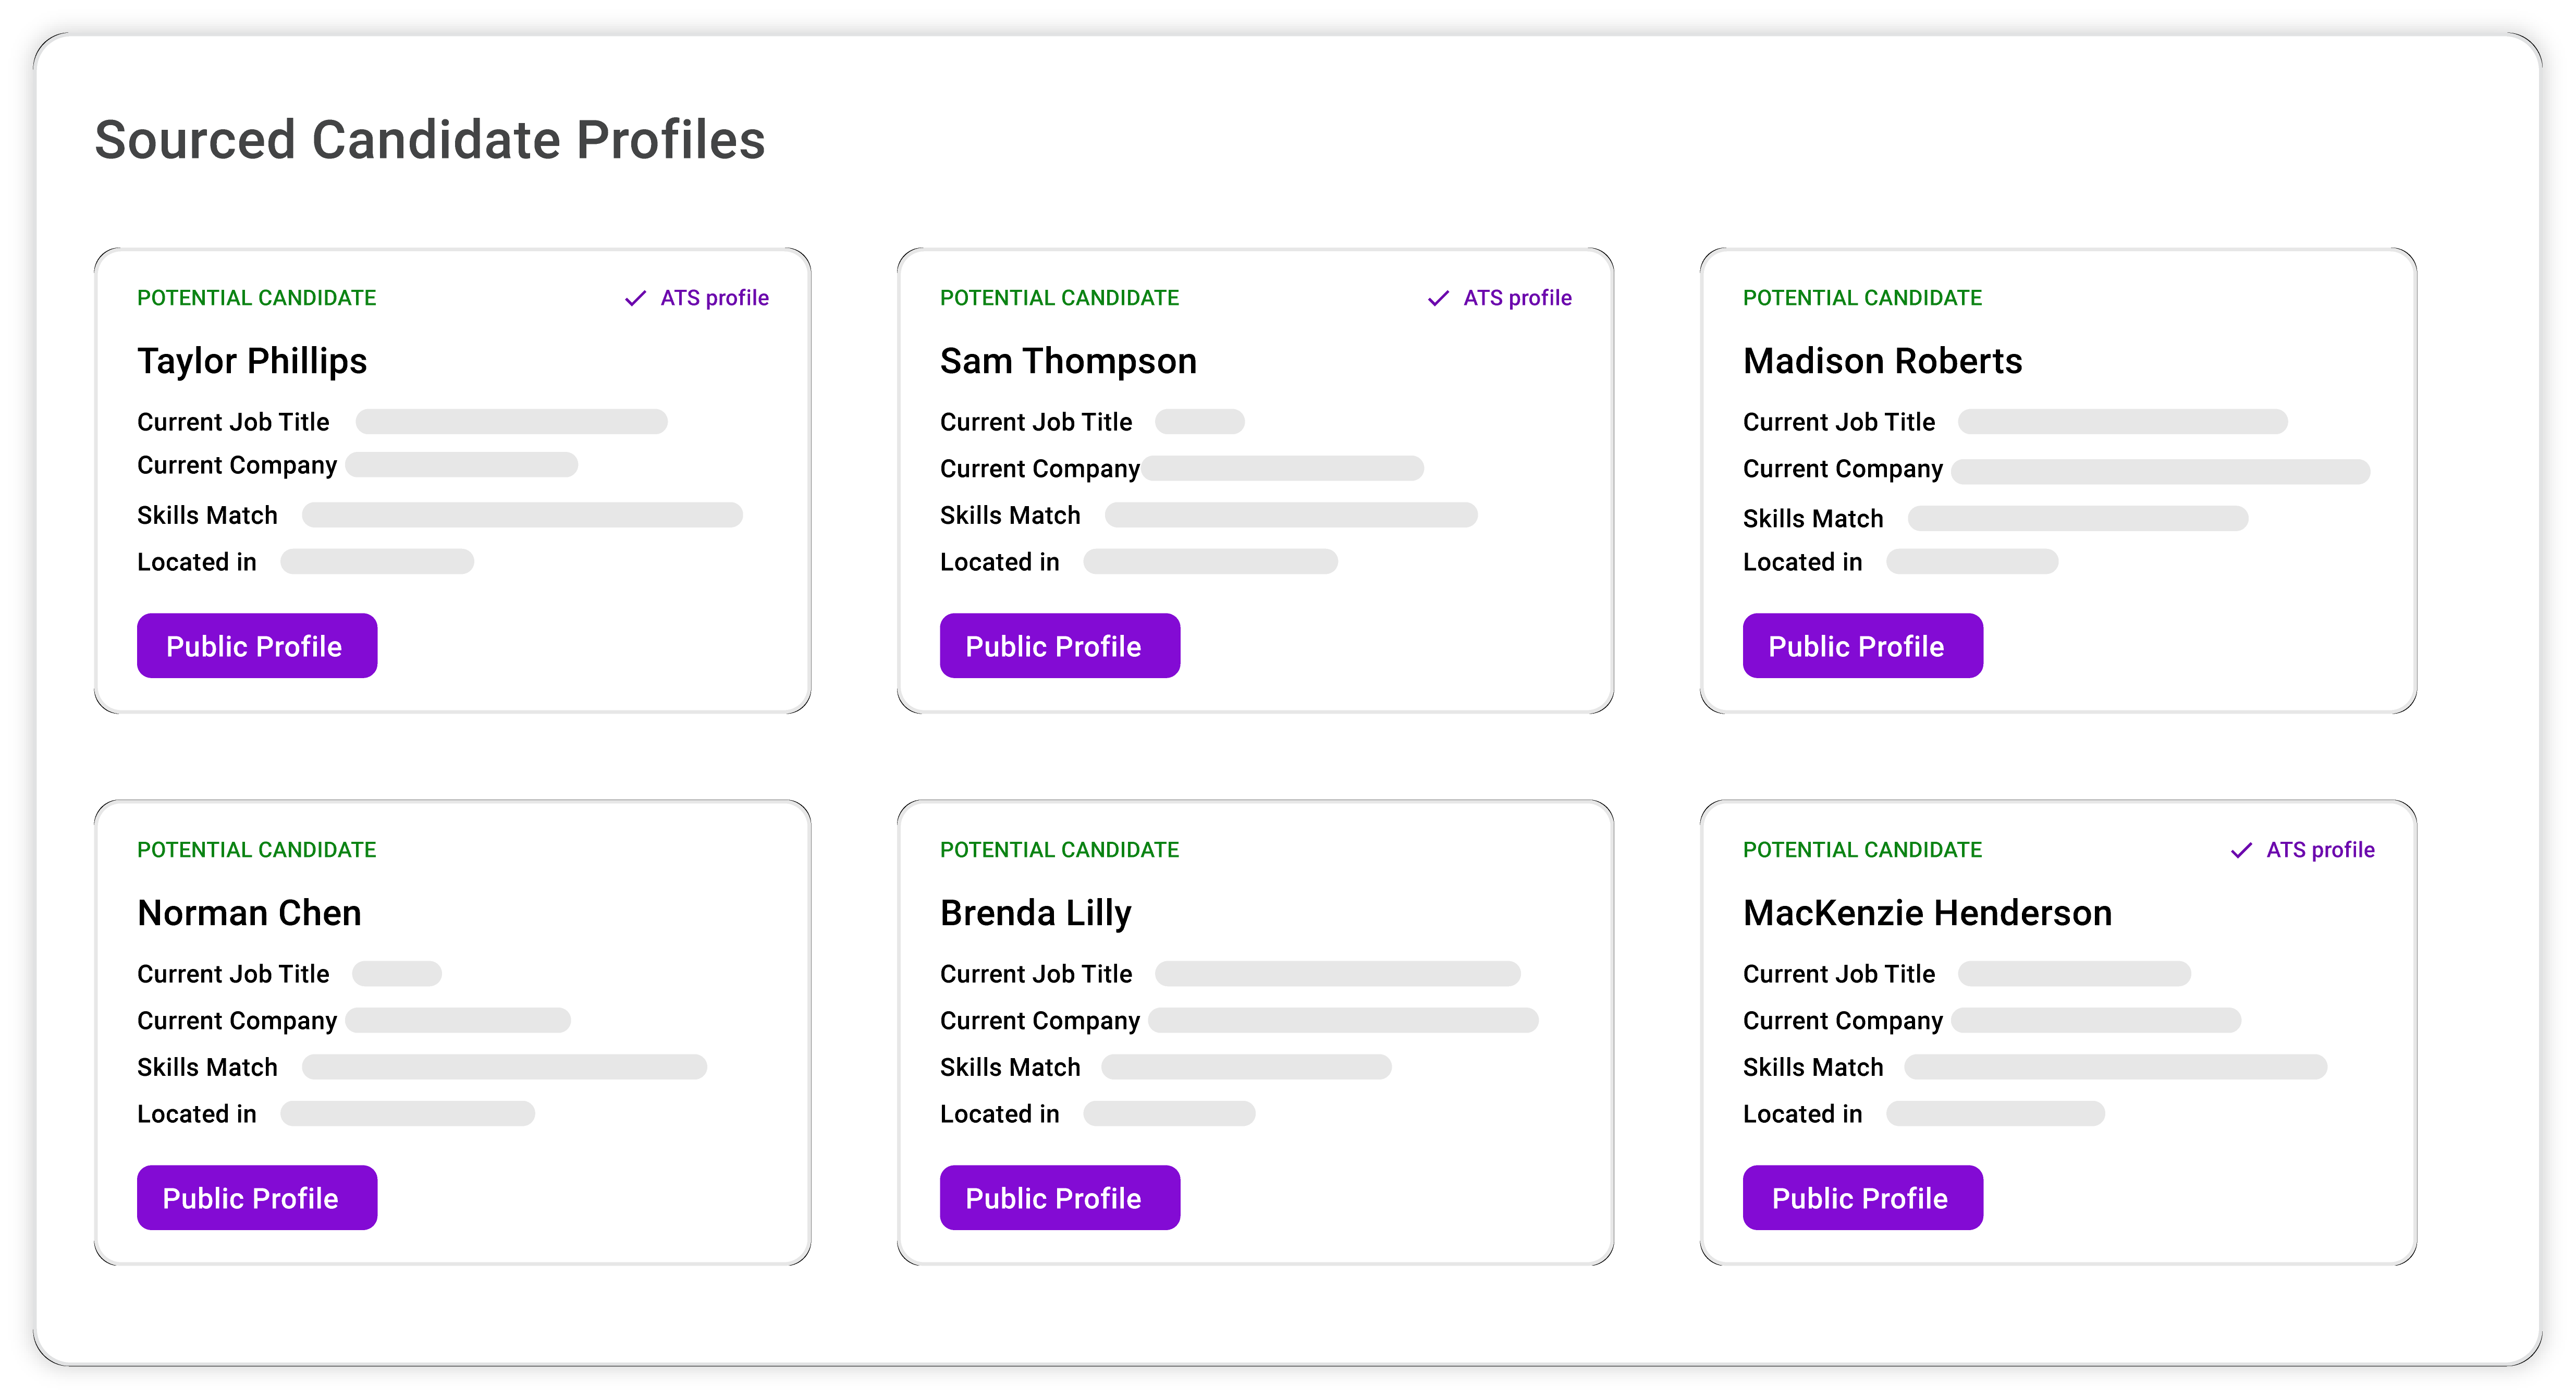Click the Sourced Candidate Profiles heading
Screen dimensions: 2576x1399
click(430, 140)
